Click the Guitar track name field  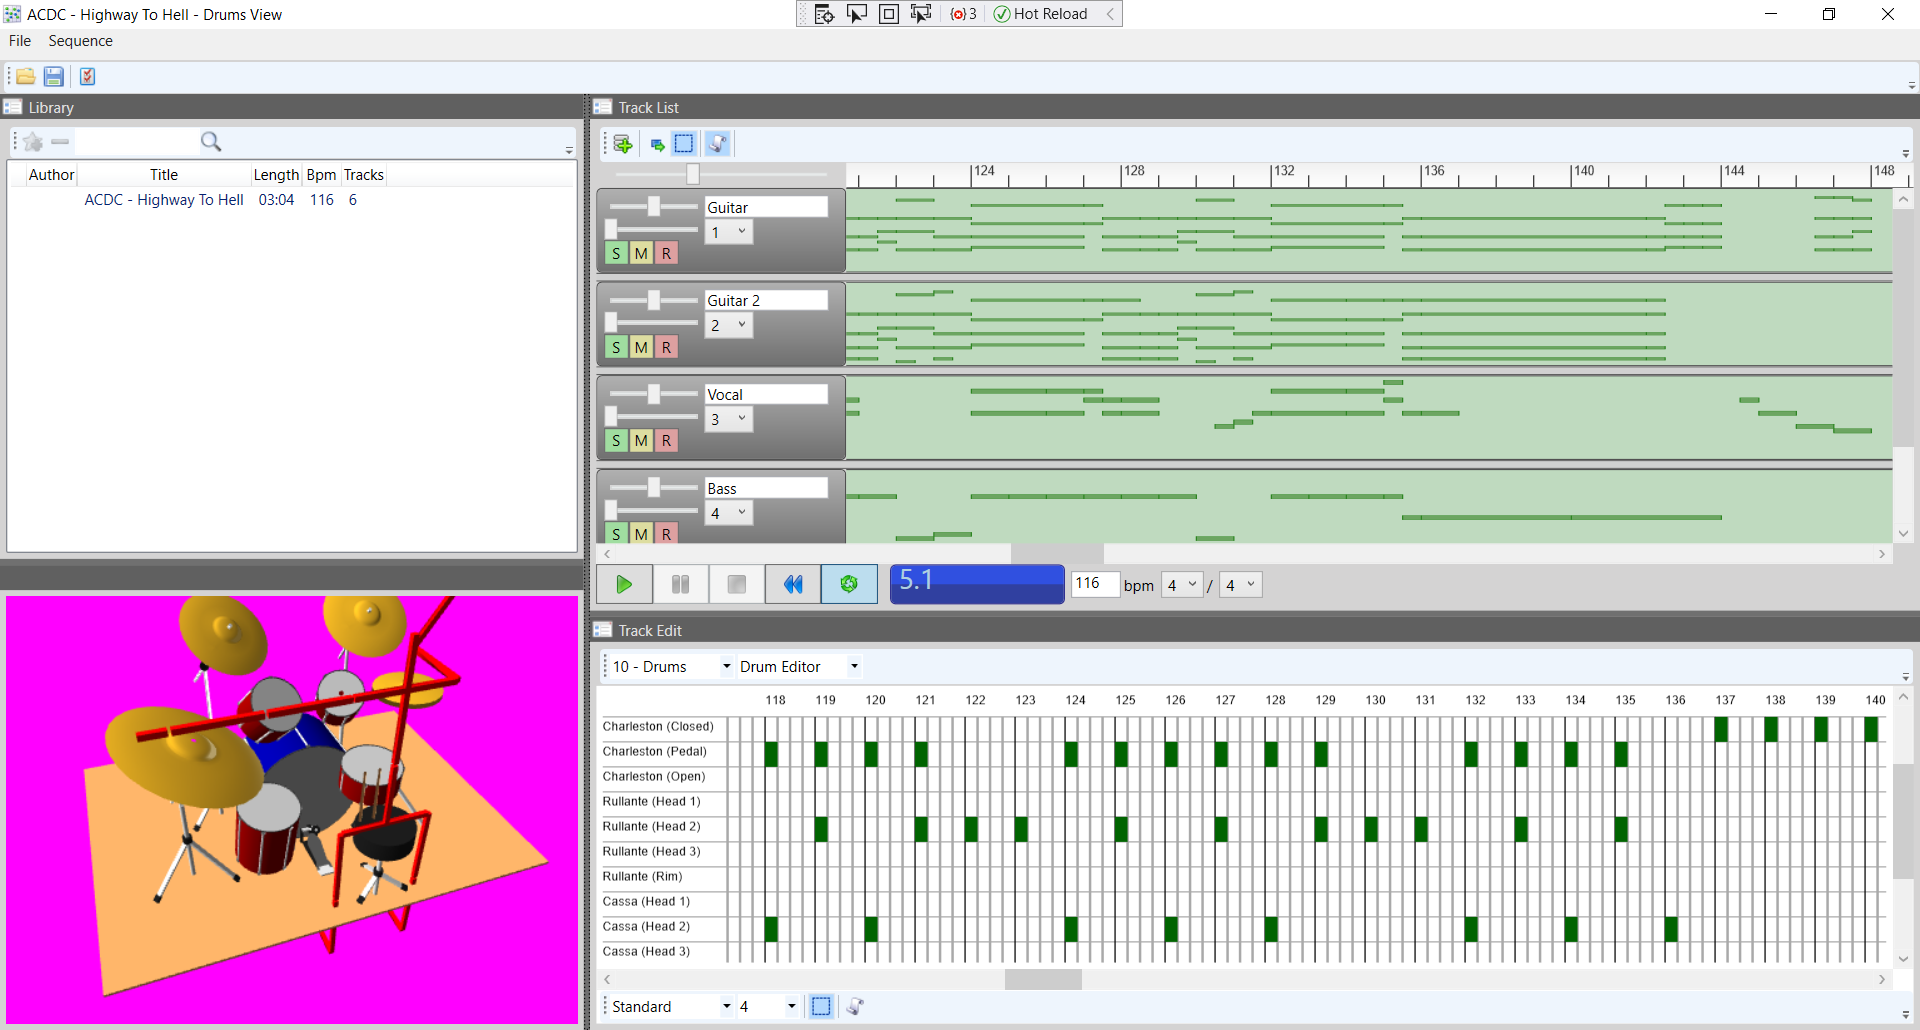[x=767, y=207]
